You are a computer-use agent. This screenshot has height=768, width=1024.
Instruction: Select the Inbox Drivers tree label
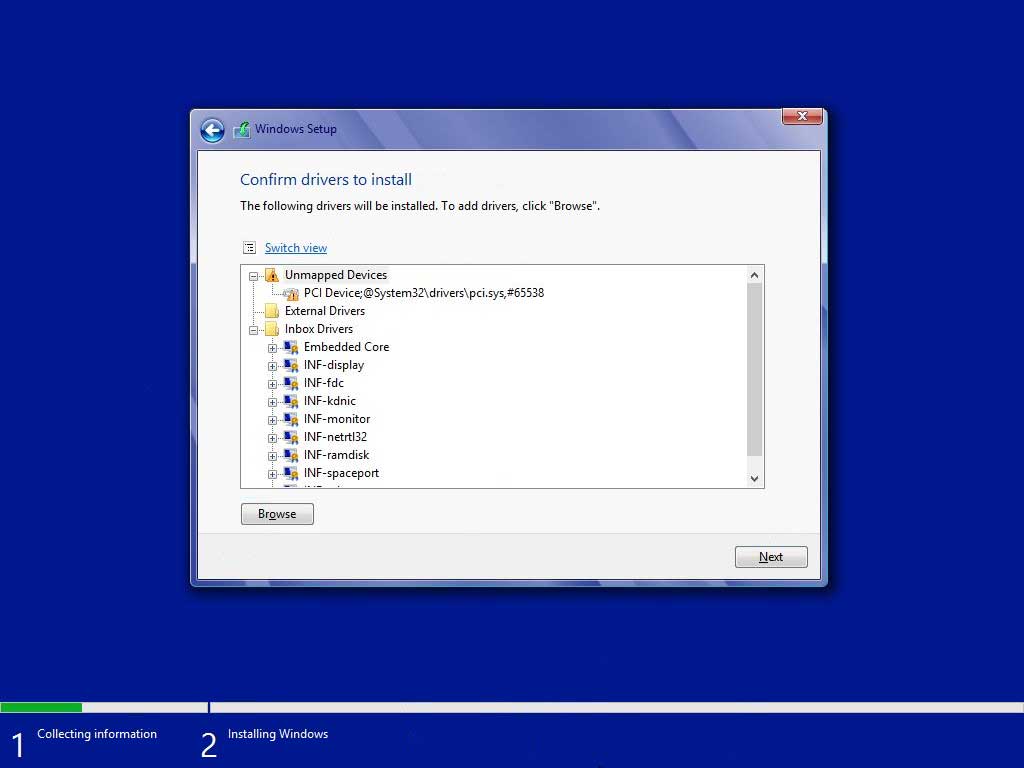[x=319, y=329]
